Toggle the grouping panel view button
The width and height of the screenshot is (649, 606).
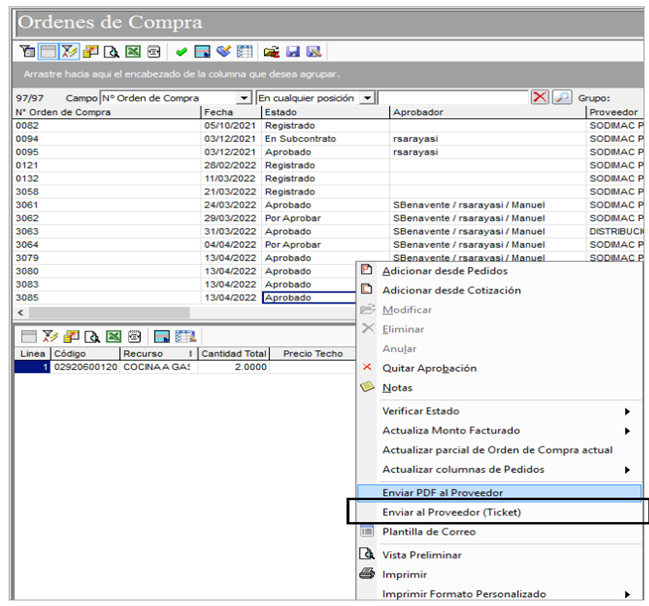tap(48, 52)
